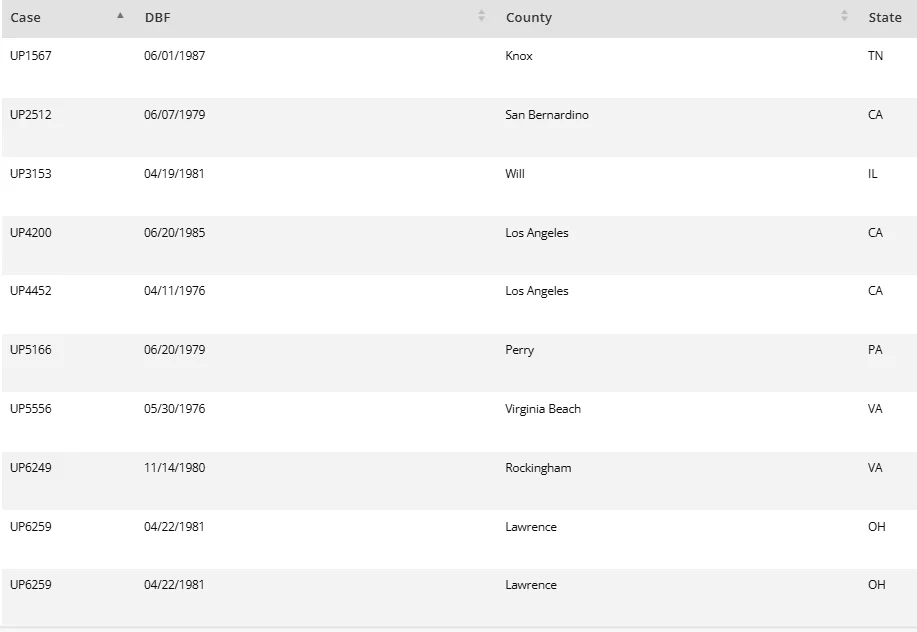Viewport: 917px width, 632px height.
Task: Select the date 05/30/1976
Action: coord(174,409)
